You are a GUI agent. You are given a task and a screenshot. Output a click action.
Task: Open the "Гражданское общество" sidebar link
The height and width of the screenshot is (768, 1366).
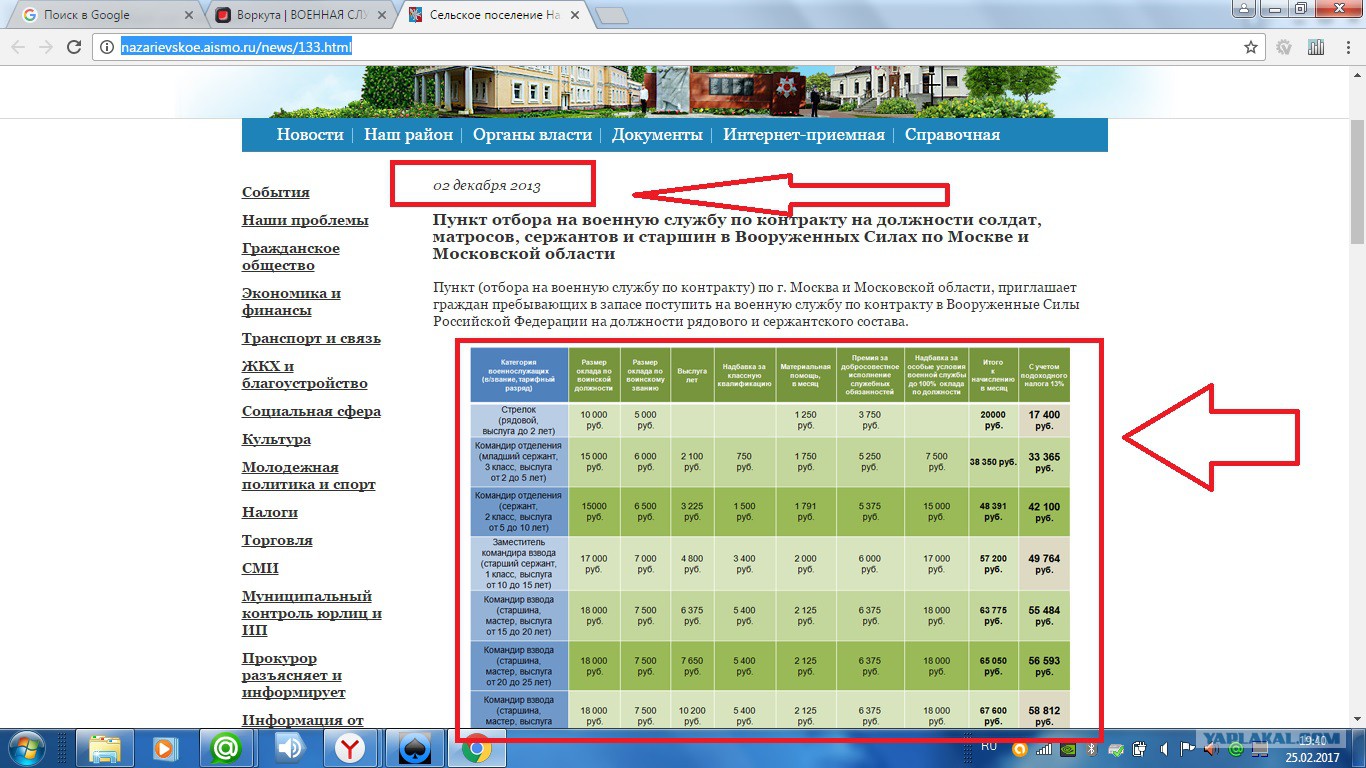291,257
